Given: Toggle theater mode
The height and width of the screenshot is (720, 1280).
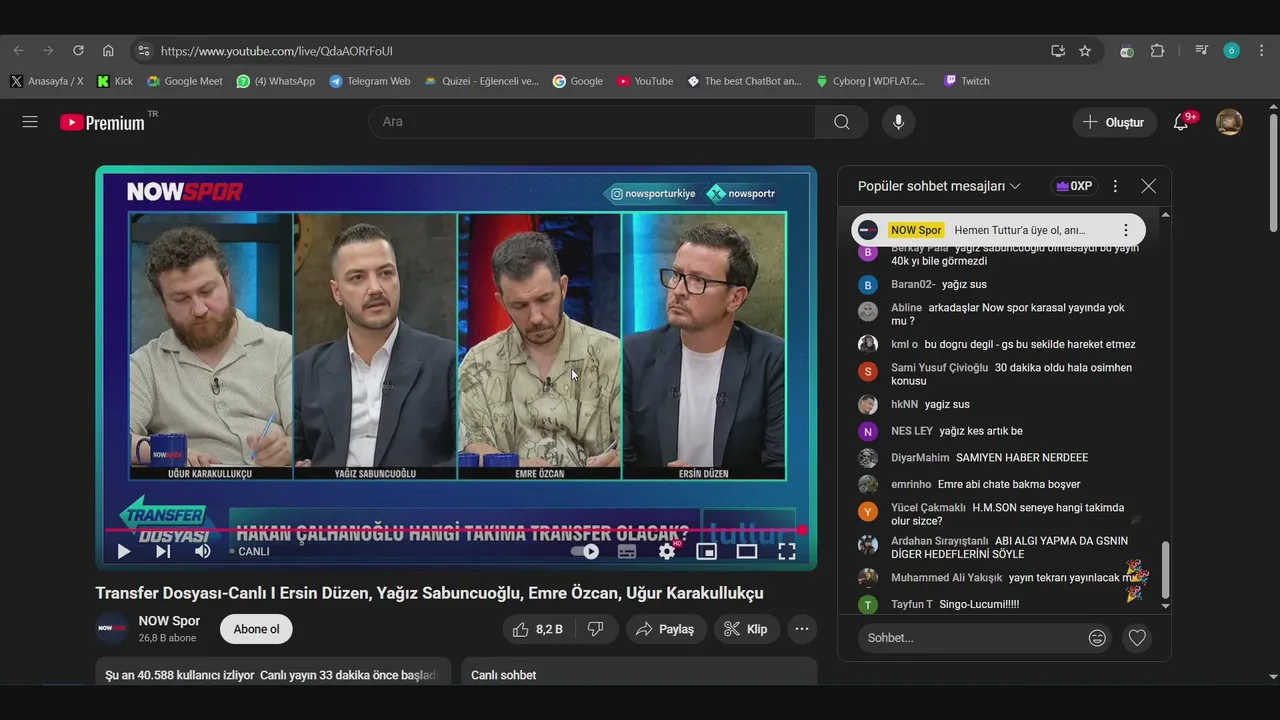Looking at the screenshot, I should [747, 551].
